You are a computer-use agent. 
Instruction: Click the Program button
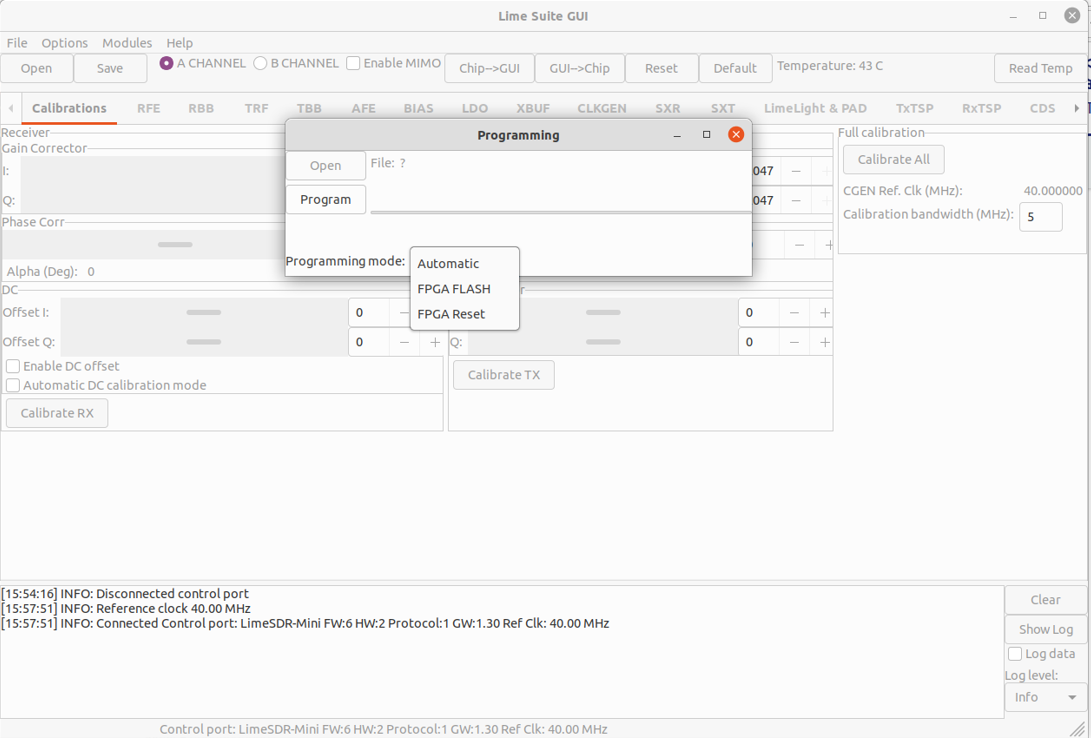point(326,200)
